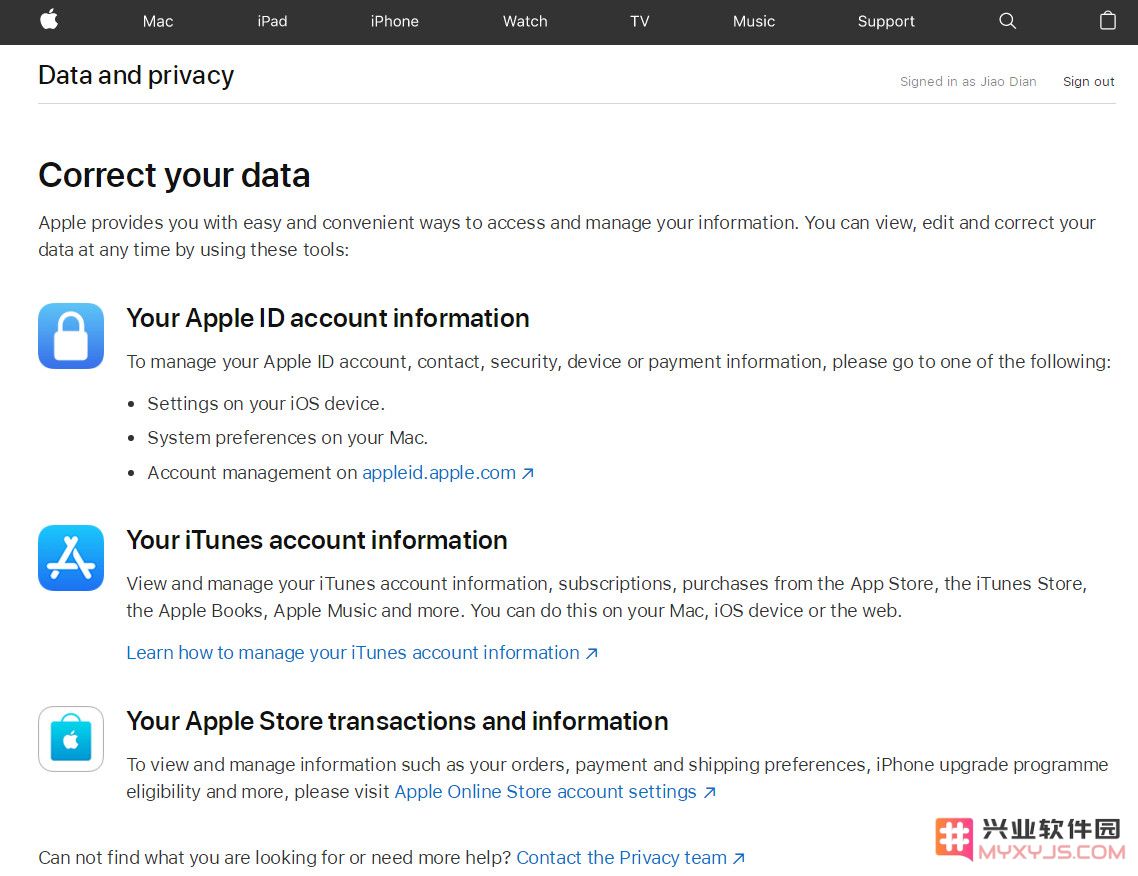This screenshot has width=1138, height=876.
Task: Open the TV menu item
Action: click(x=639, y=21)
